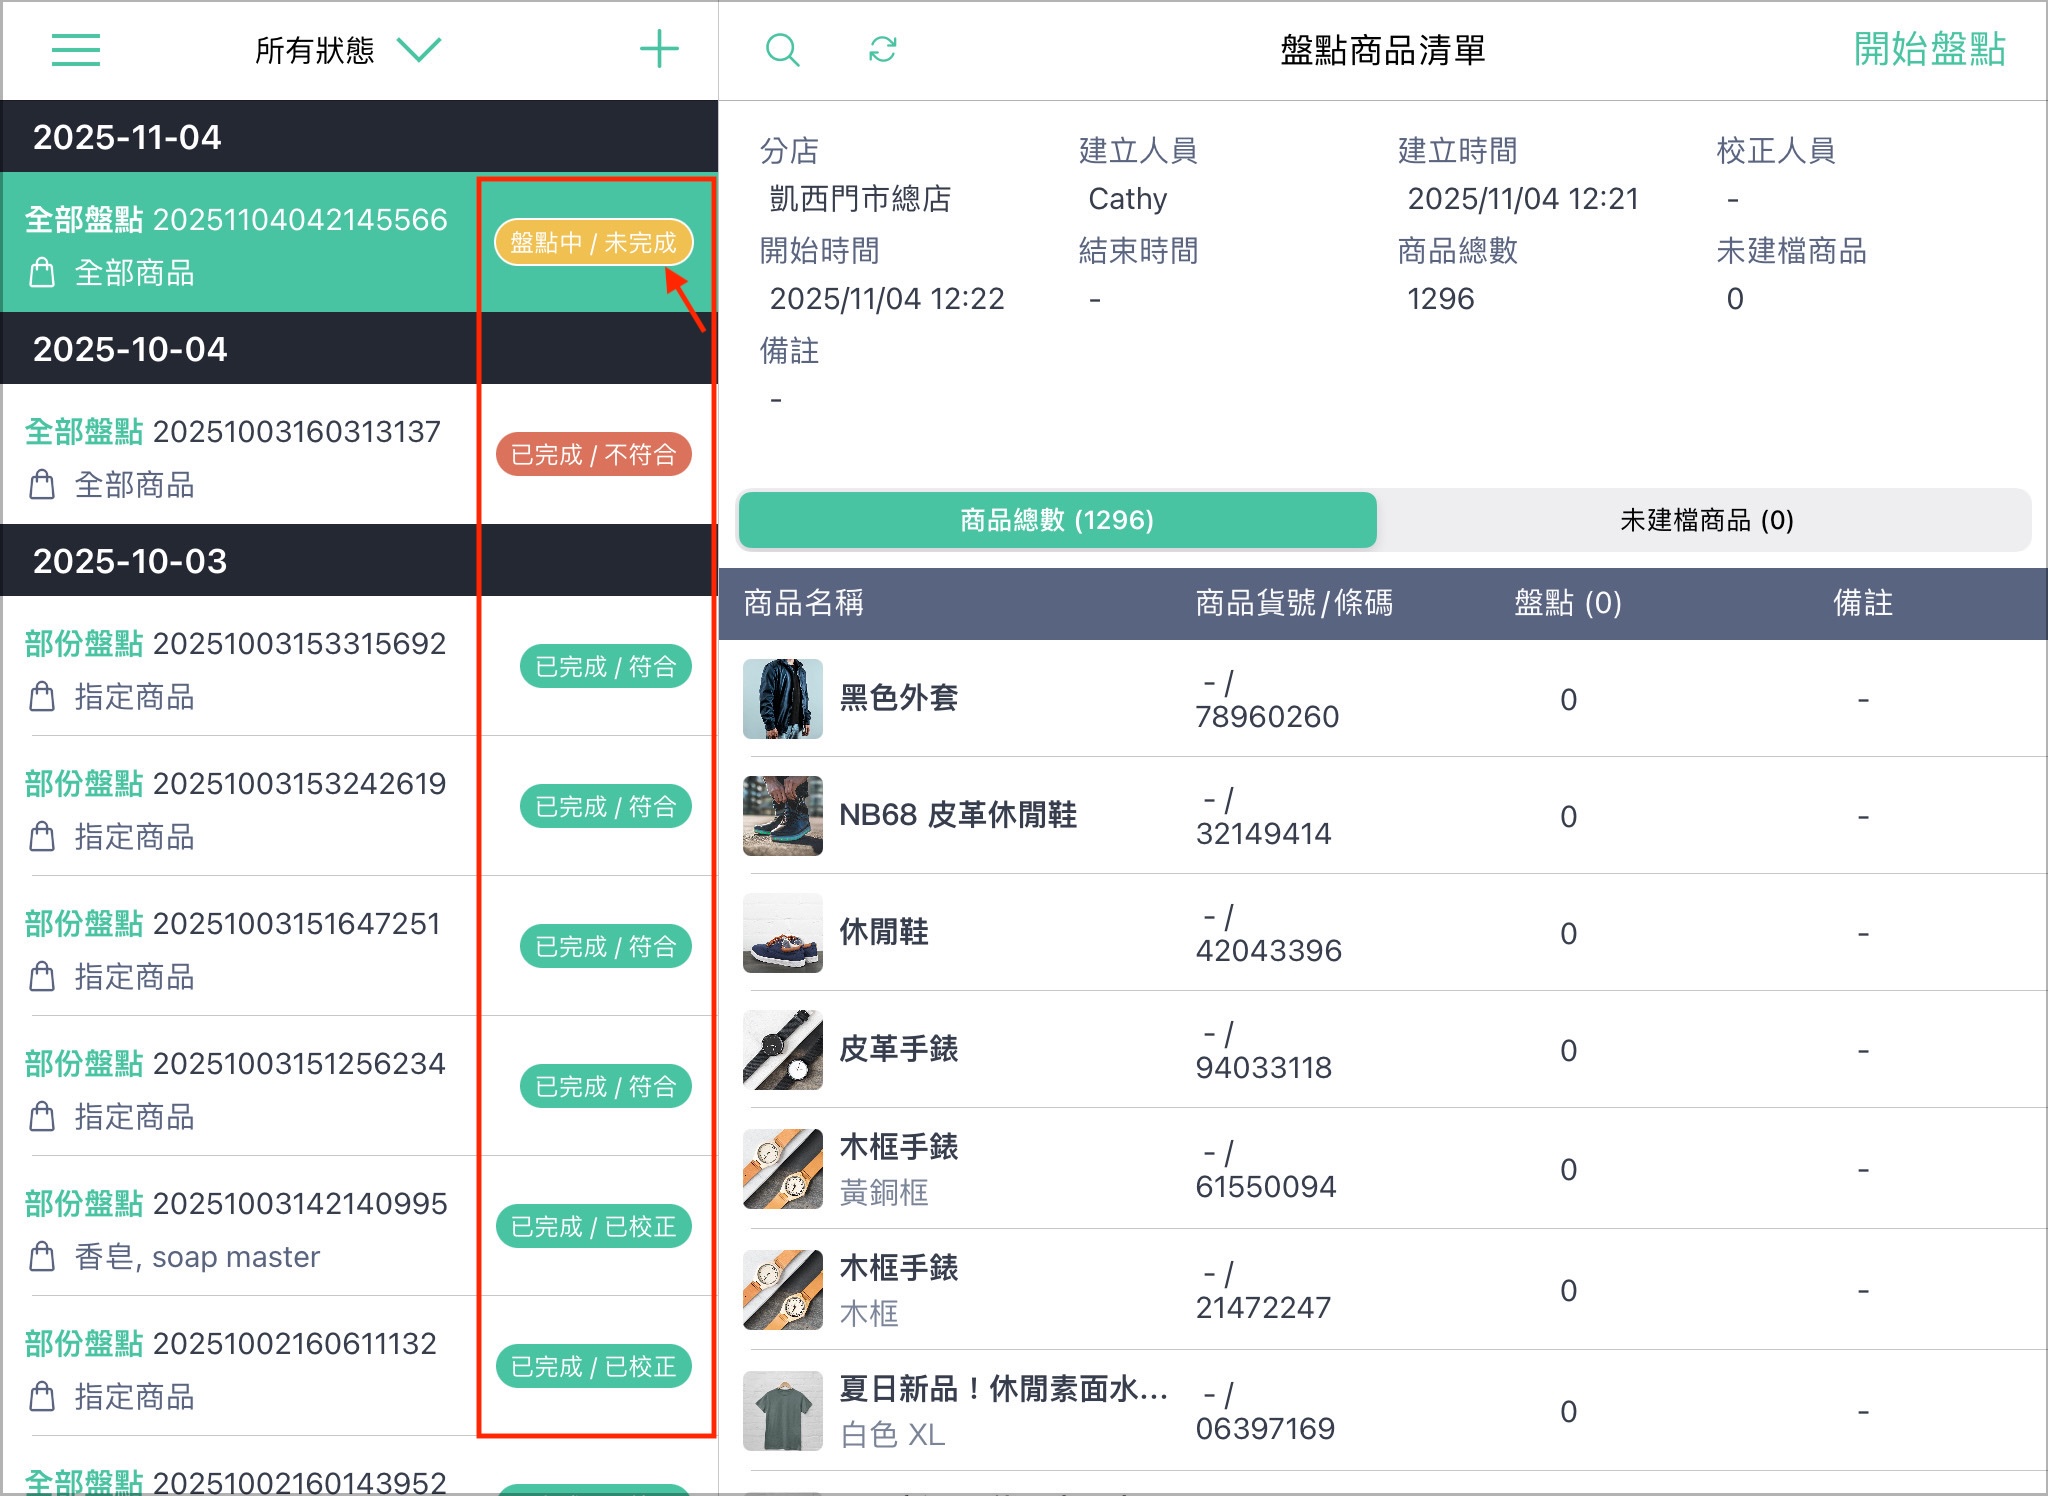The height and width of the screenshot is (1496, 2048).
Task: Select the 黑色外套 product name
Action: point(899,698)
